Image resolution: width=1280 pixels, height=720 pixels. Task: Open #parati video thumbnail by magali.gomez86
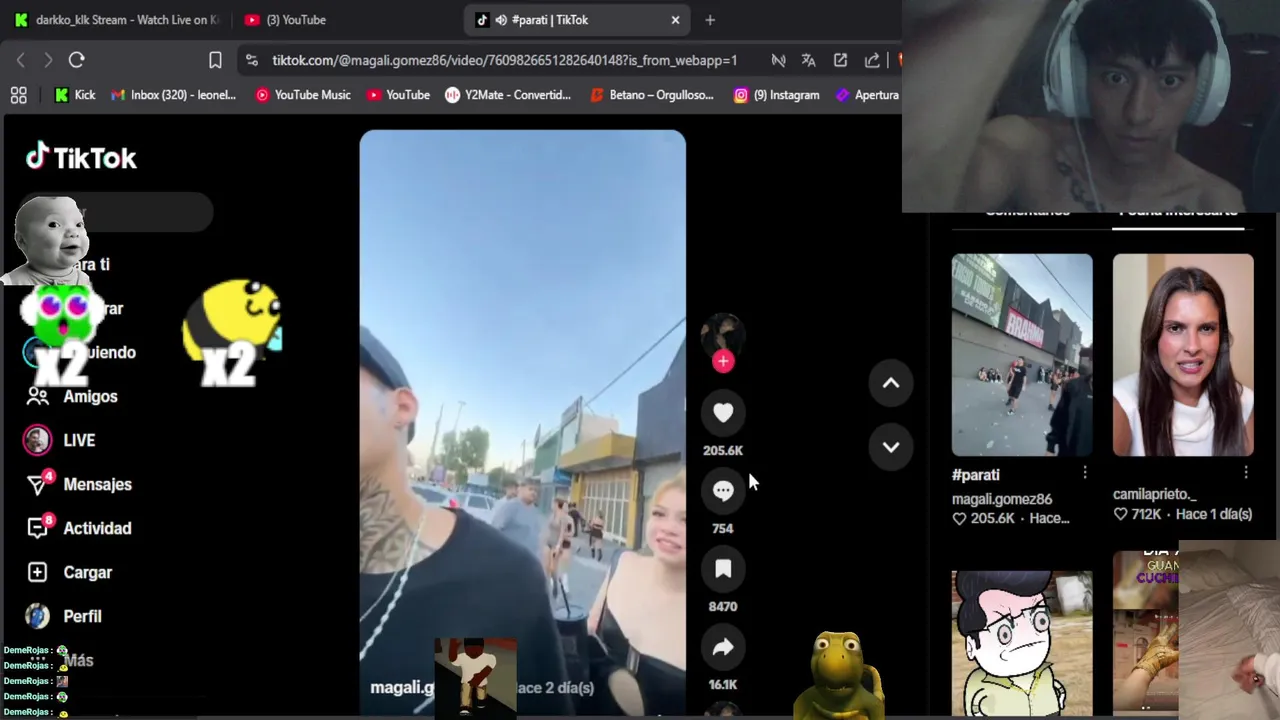pyautogui.click(x=1022, y=355)
